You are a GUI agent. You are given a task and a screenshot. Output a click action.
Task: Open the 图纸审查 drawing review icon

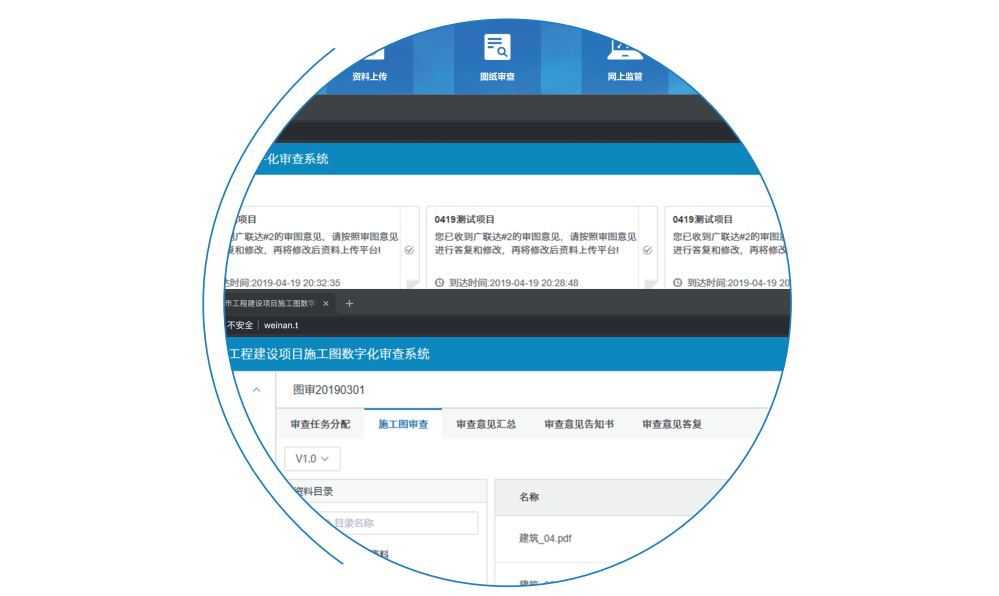tap(497, 48)
